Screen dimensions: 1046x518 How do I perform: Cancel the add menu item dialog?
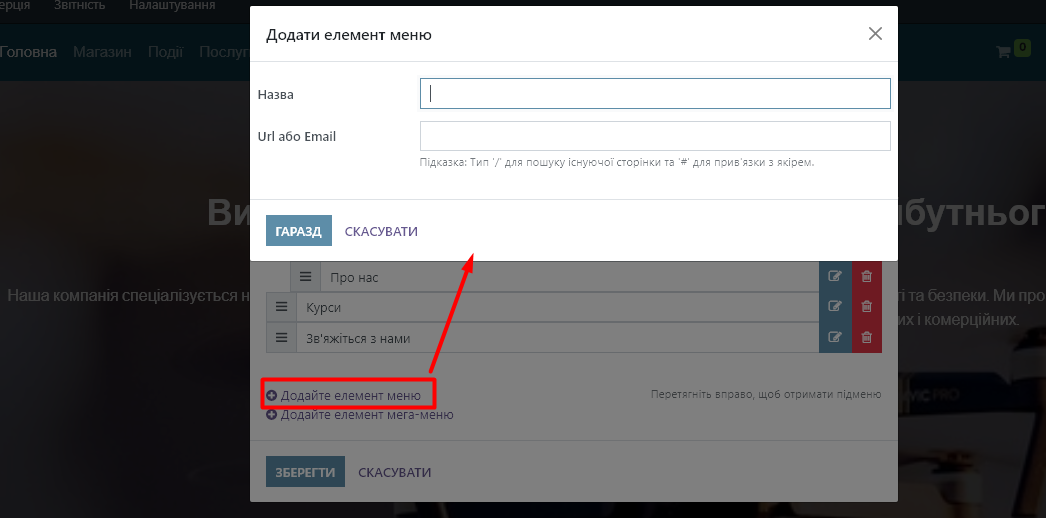click(381, 231)
